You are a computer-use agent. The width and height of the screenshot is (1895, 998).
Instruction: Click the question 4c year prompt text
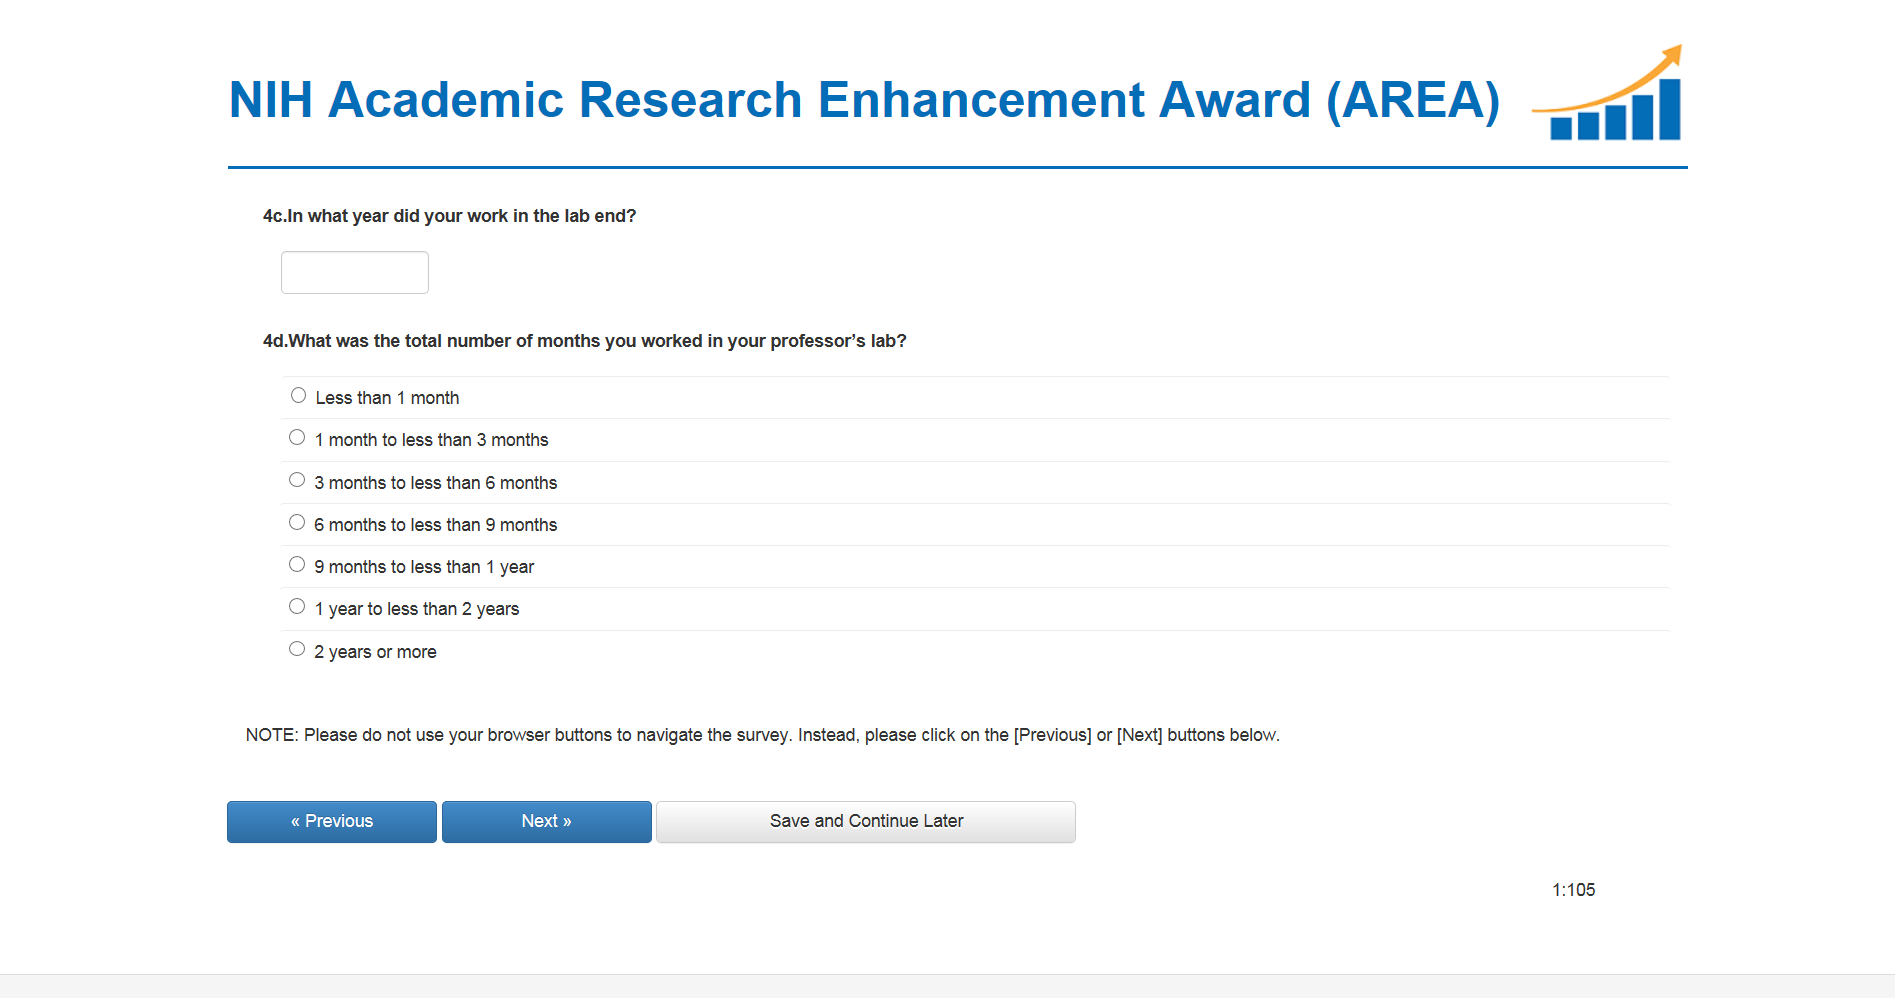click(449, 216)
